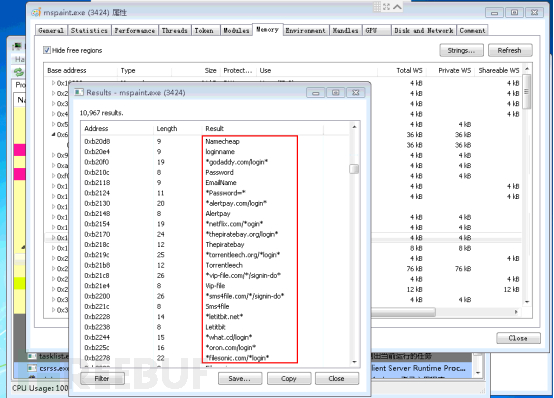Switch to the Threads tab

point(175,30)
